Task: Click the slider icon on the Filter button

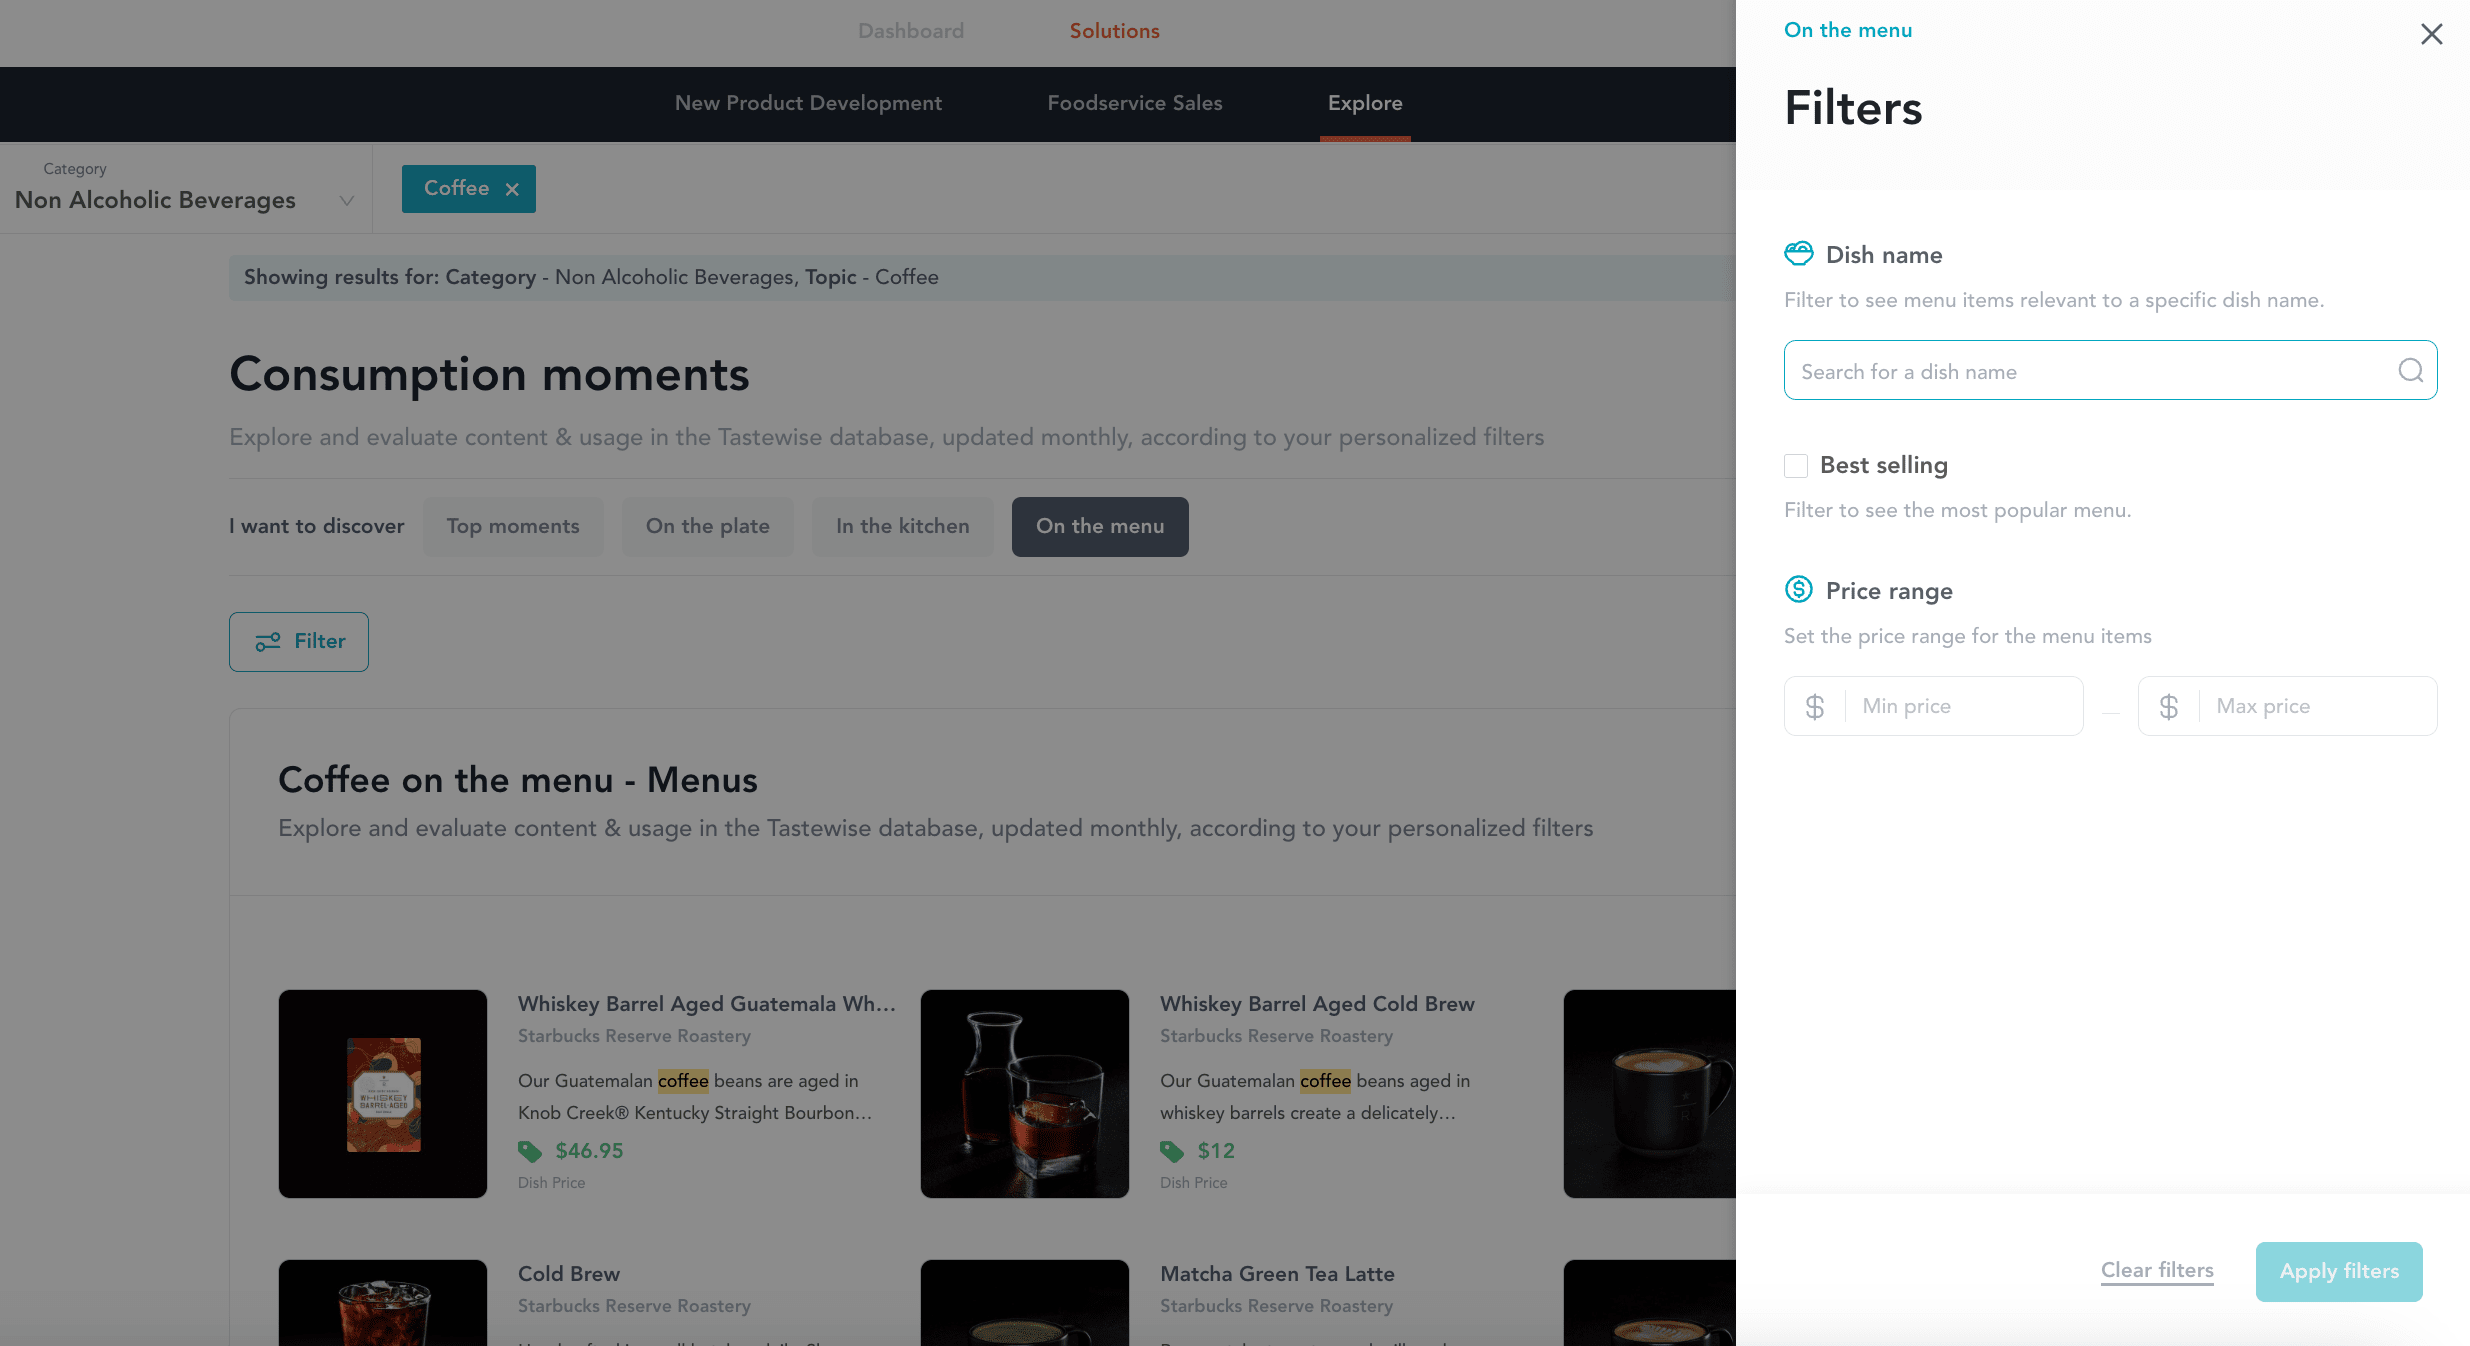Action: click(267, 642)
